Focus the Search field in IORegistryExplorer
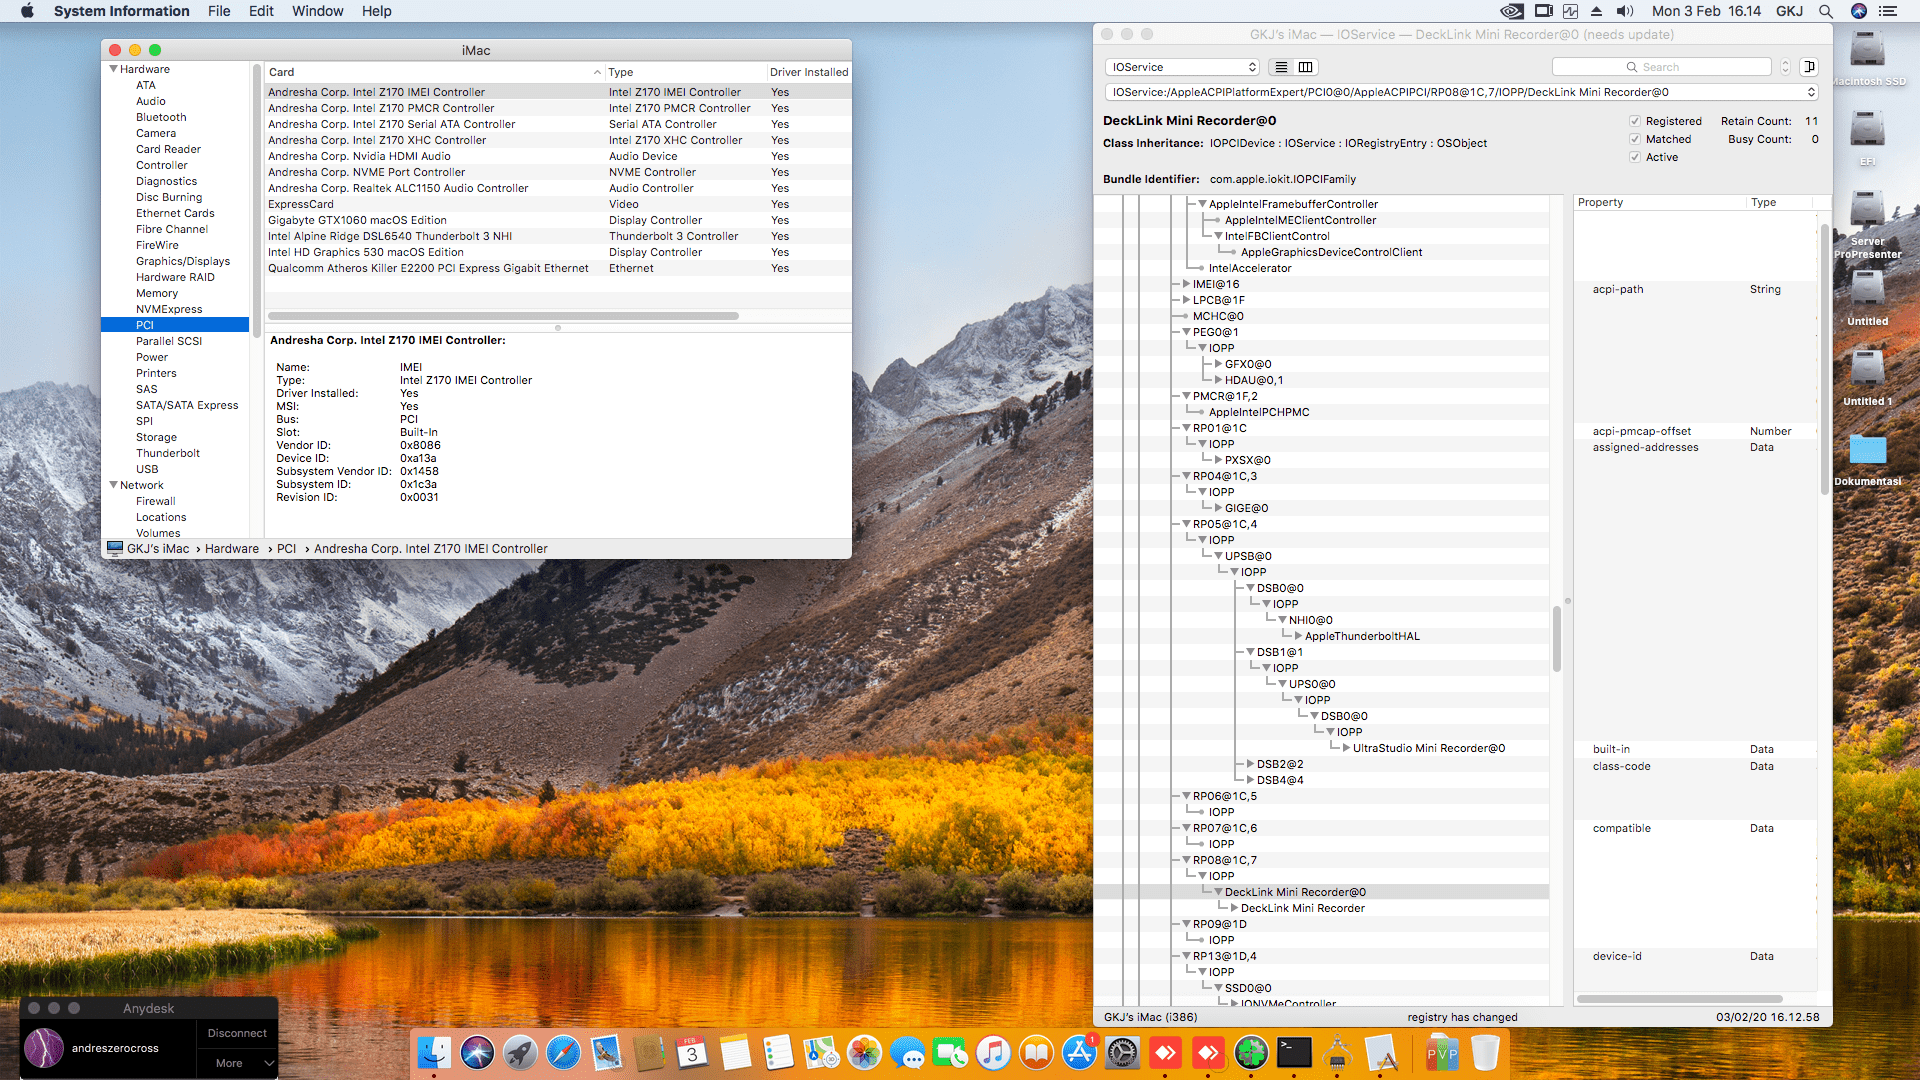The image size is (1920, 1080). point(1661,67)
